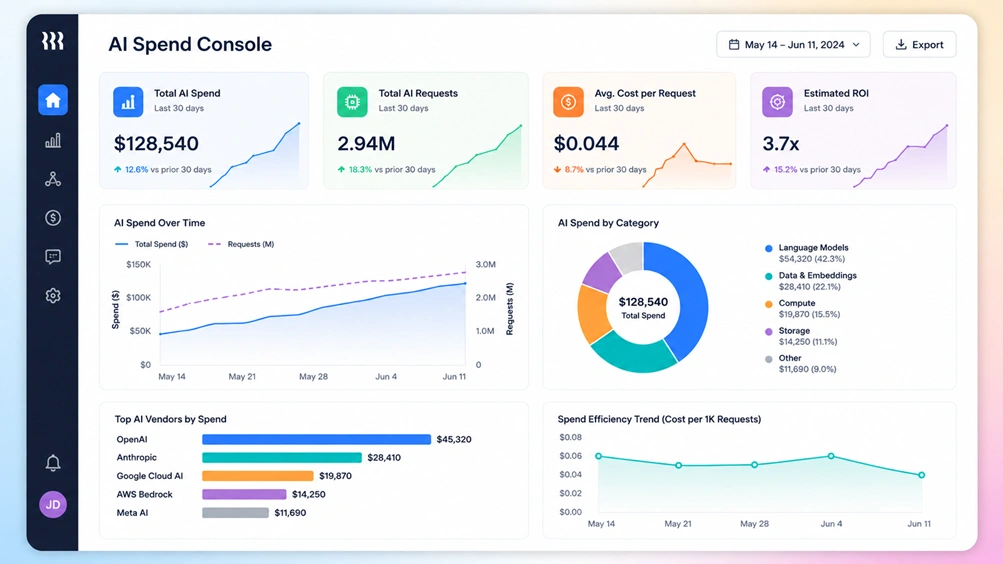Click the Top AI Vendors by Spend title

coord(170,419)
